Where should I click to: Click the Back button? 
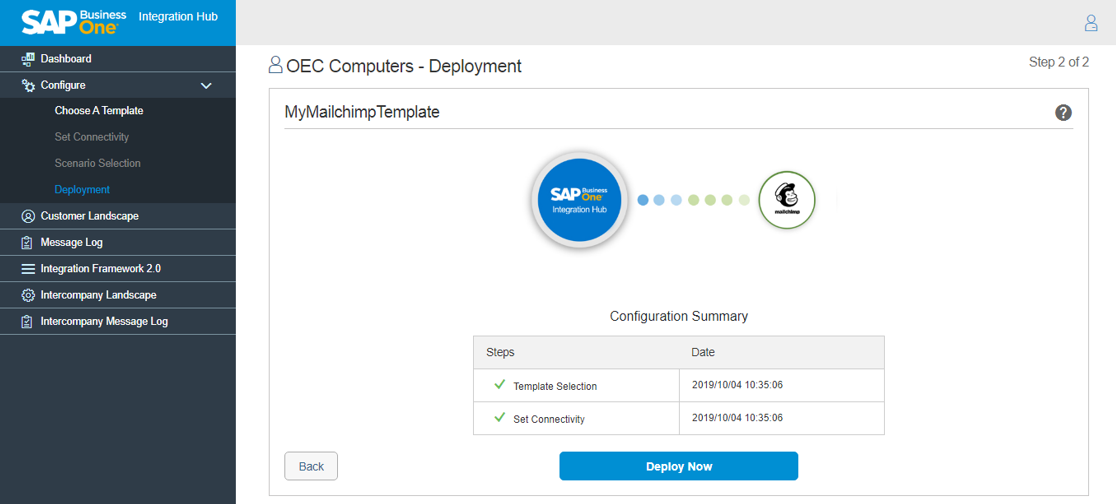coord(311,466)
